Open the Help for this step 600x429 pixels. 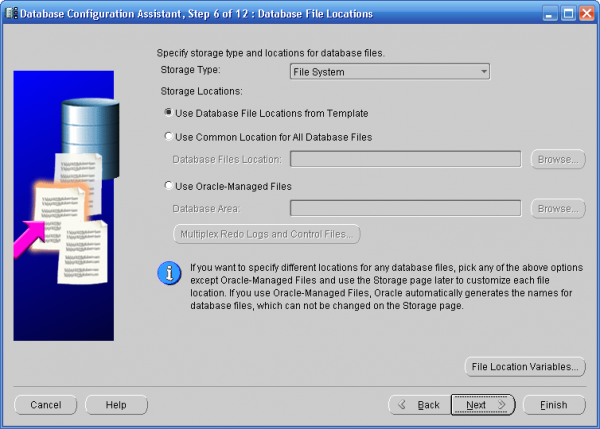116,405
